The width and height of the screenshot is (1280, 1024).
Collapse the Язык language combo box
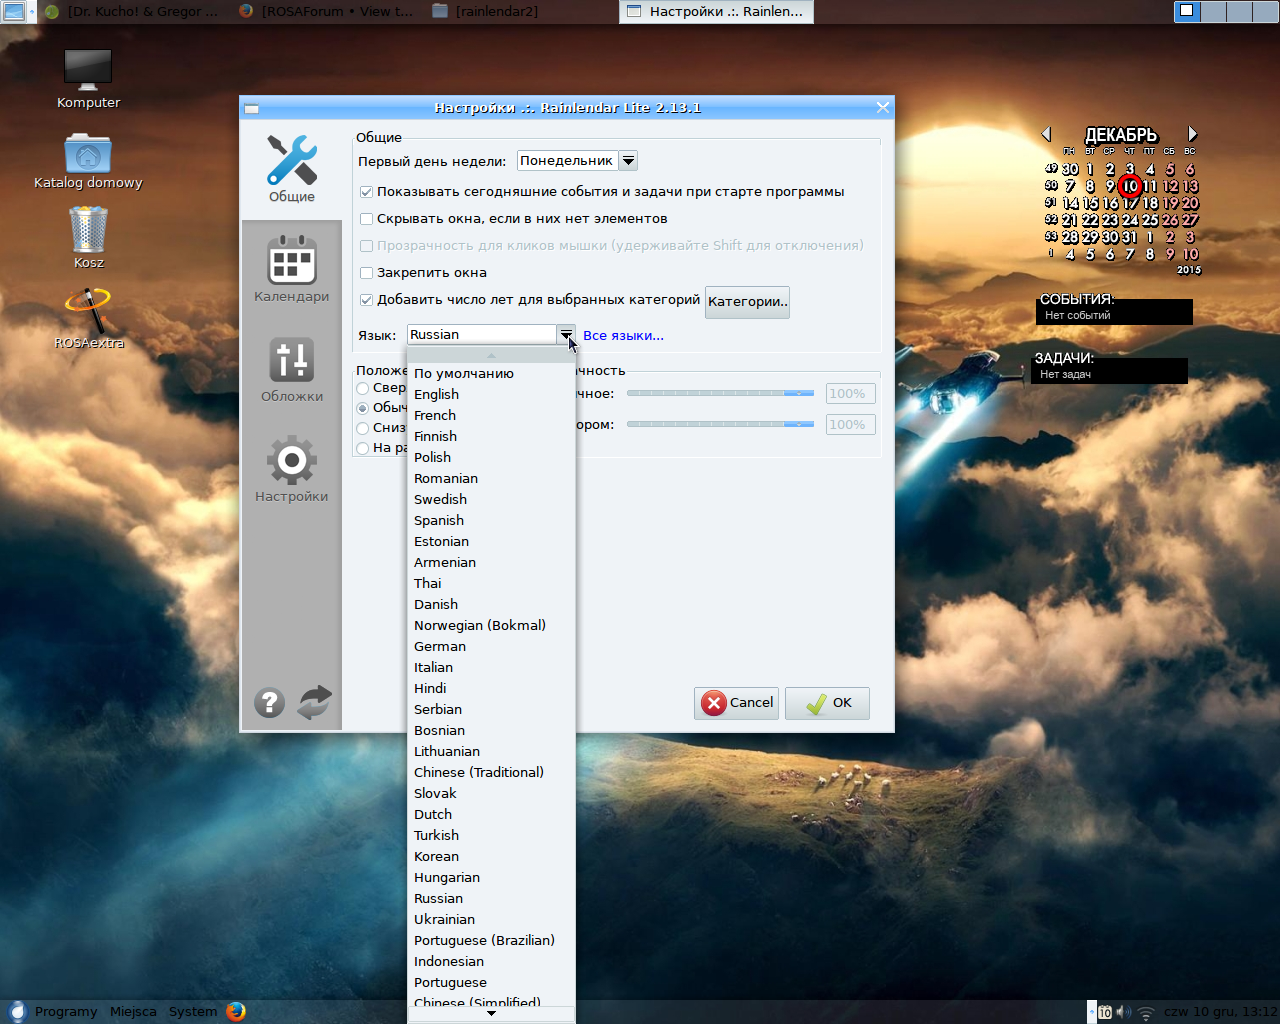tap(566, 335)
